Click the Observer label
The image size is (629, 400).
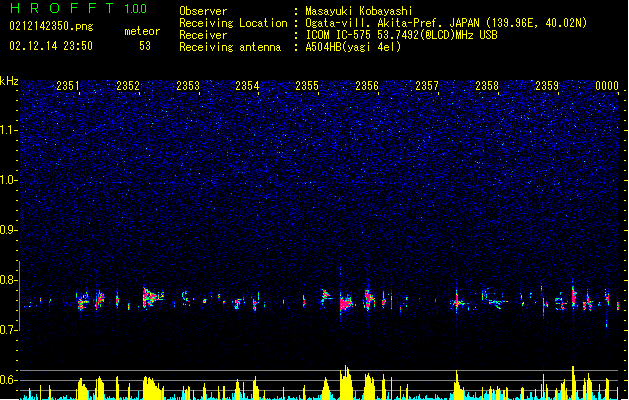(x=203, y=11)
